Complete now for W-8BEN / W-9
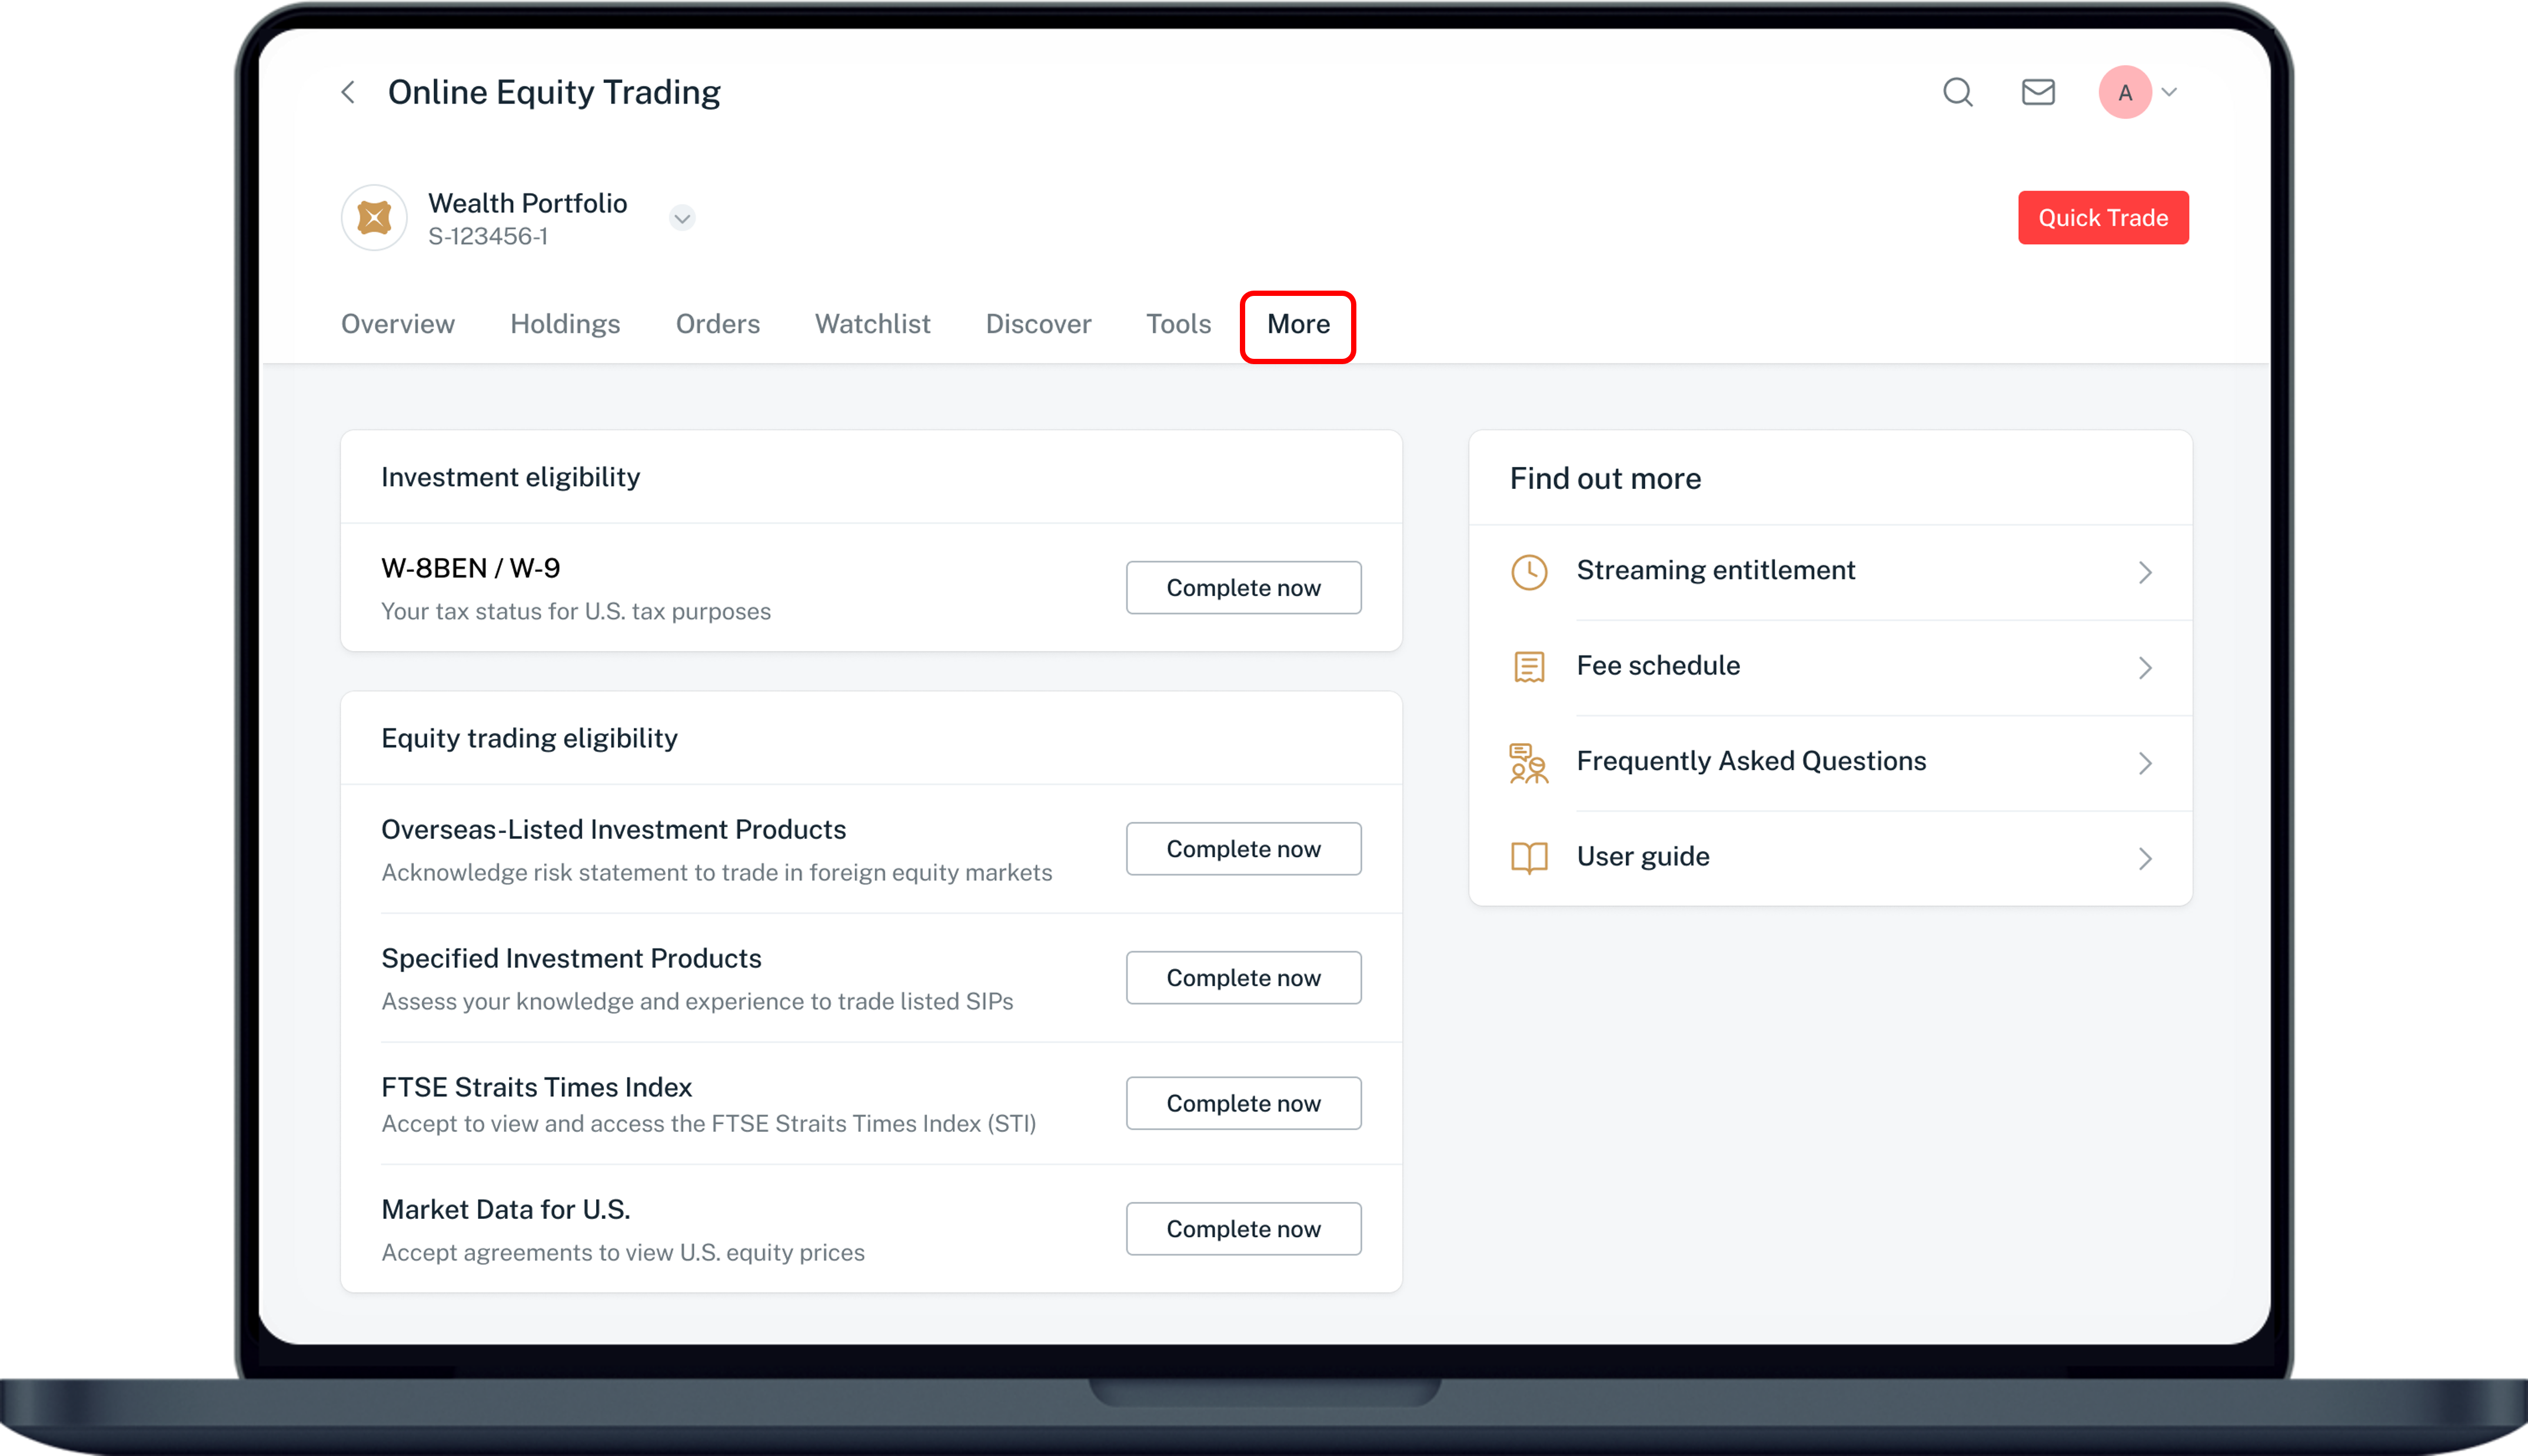Screen dimensions: 2528x1456 click(1242, 588)
